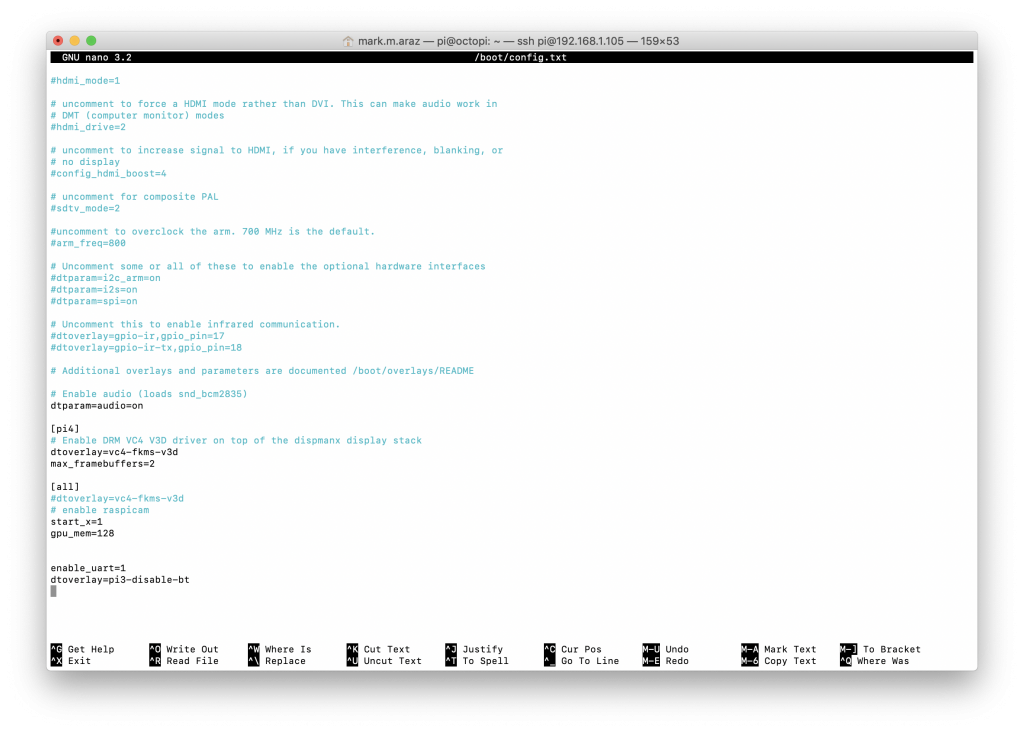This screenshot has width=1024, height=732.
Task: Click the GNU nano 3.2 header label
Action: (97, 57)
